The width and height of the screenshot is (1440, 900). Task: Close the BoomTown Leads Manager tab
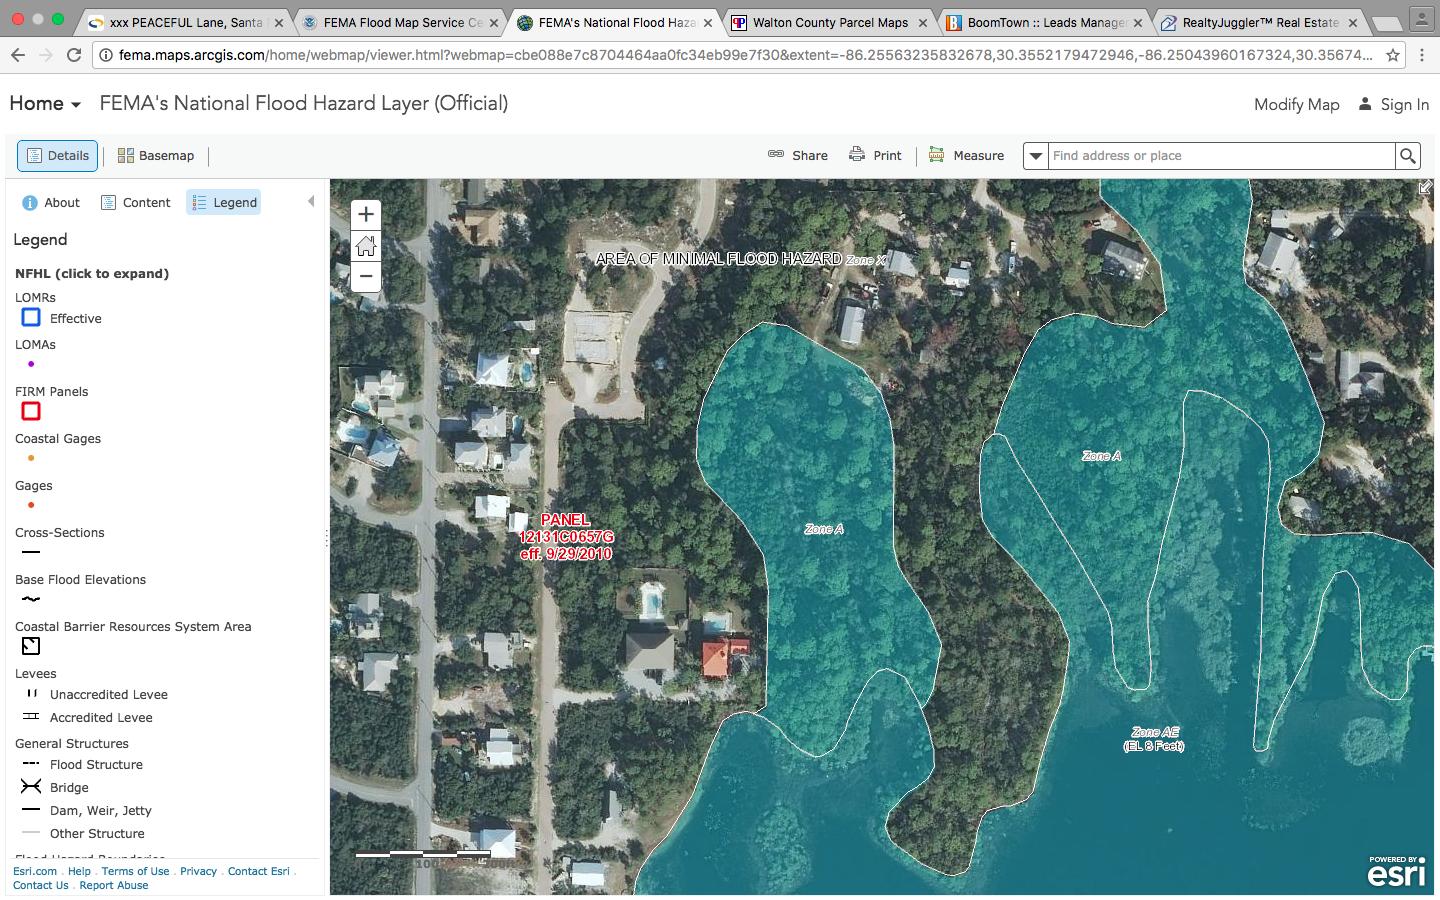(x=1137, y=22)
